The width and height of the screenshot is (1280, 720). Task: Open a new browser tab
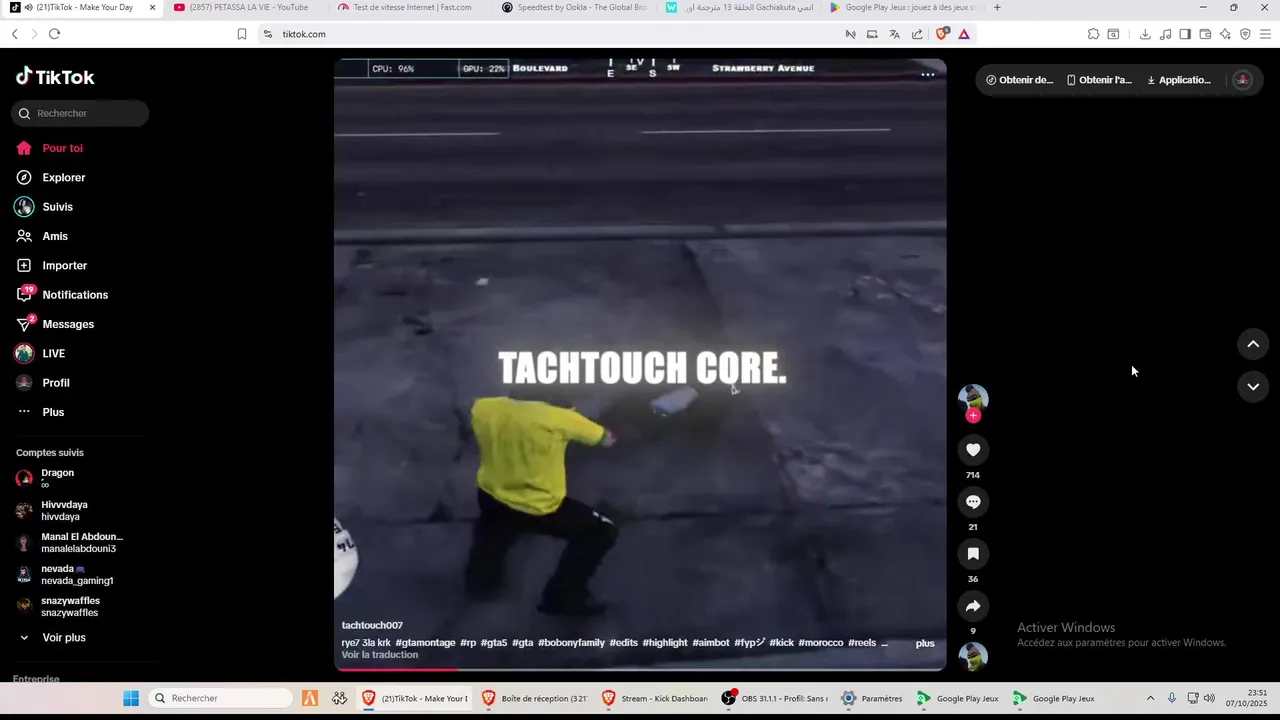pos(997,8)
